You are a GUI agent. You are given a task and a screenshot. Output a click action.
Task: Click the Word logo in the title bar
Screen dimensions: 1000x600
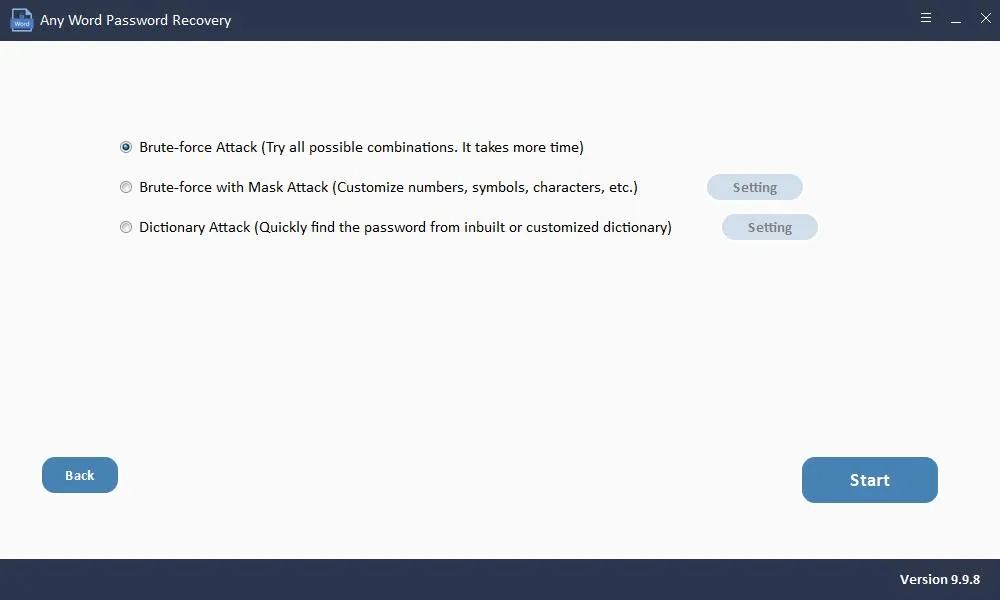point(21,19)
